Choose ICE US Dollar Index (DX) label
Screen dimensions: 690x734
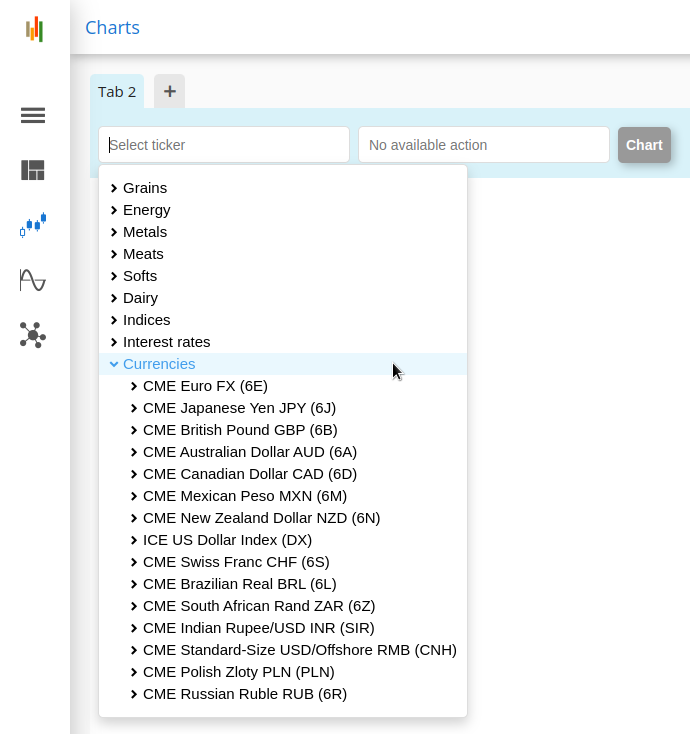coord(228,540)
